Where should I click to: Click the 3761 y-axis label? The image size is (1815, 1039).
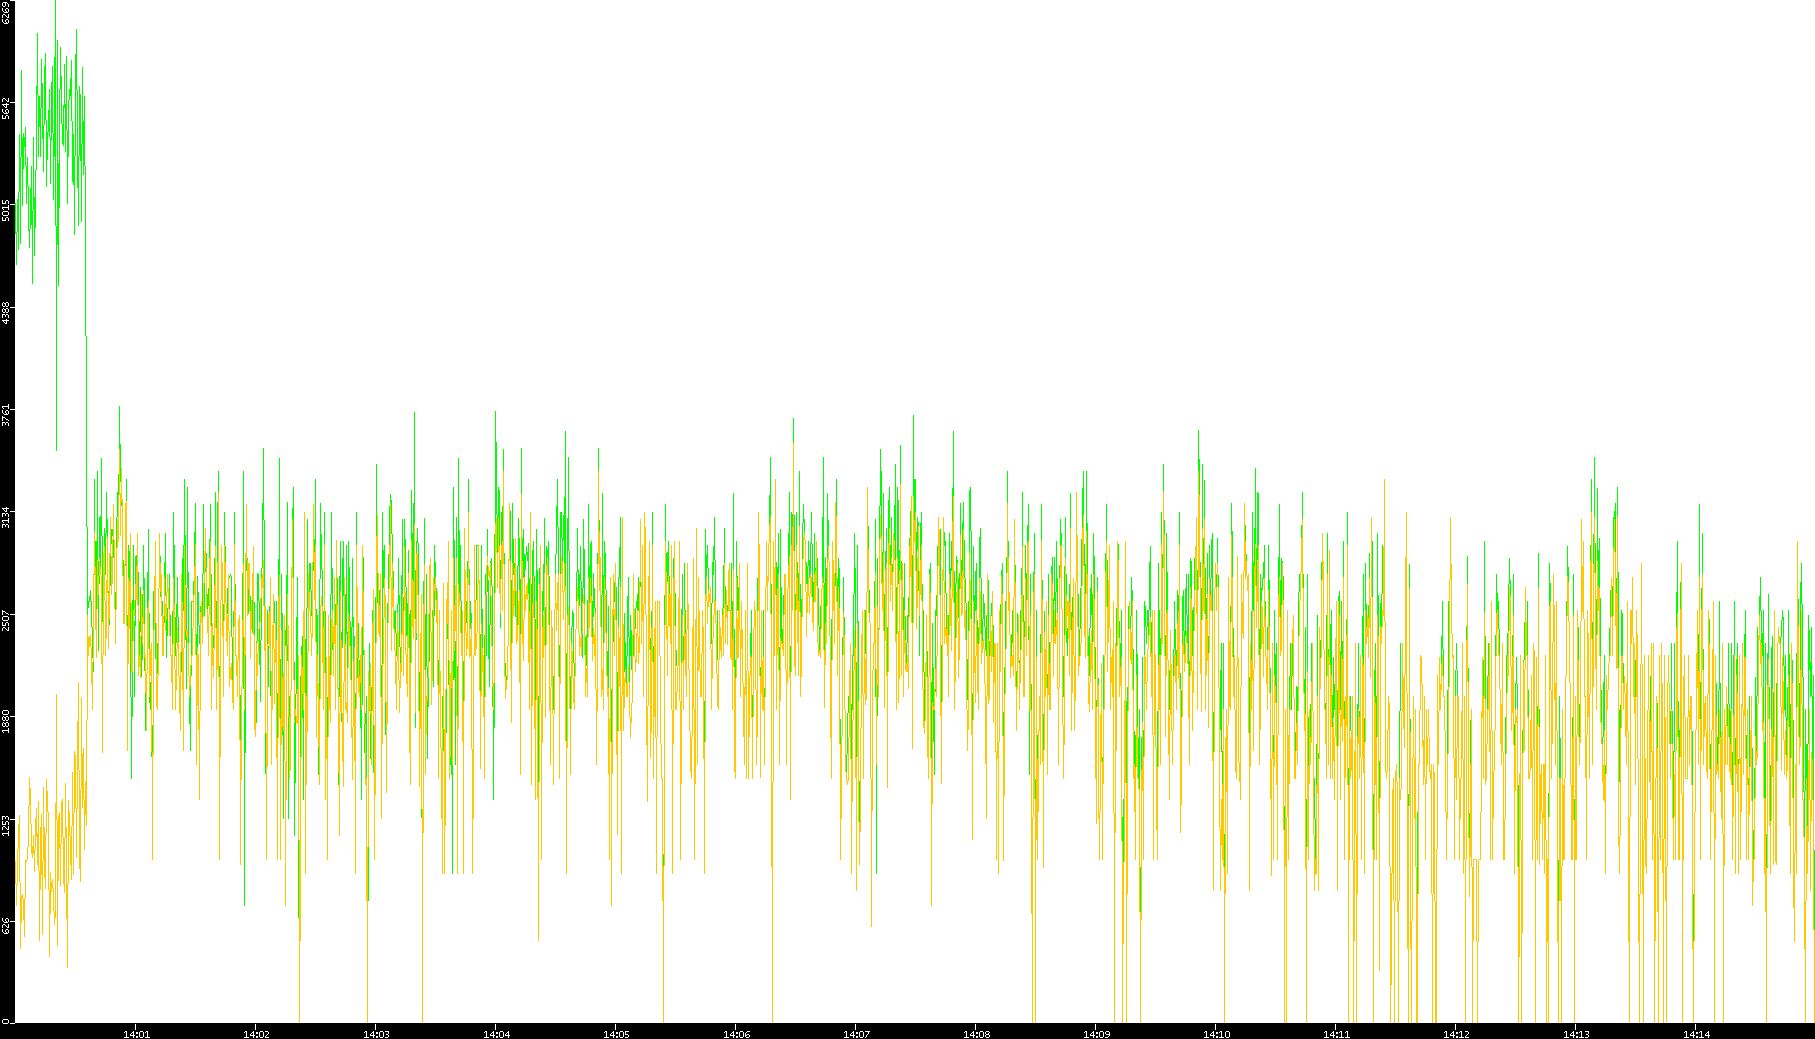(x=6, y=415)
